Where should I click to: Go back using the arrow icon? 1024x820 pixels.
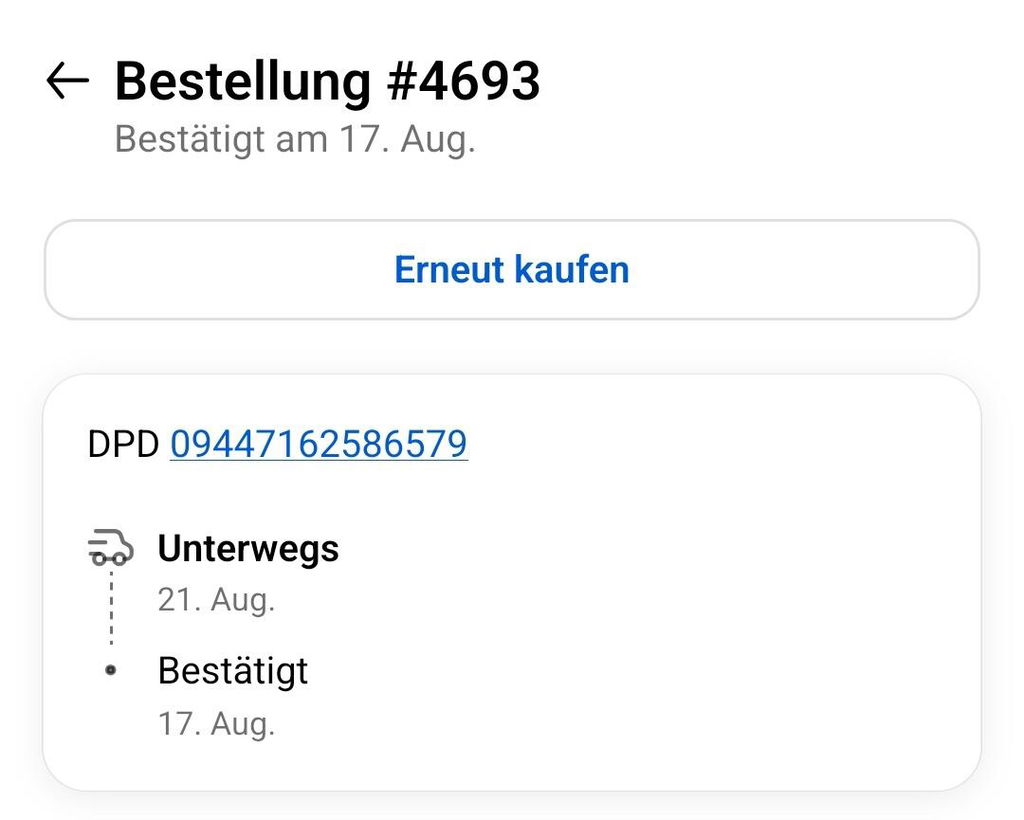tap(67, 80)
